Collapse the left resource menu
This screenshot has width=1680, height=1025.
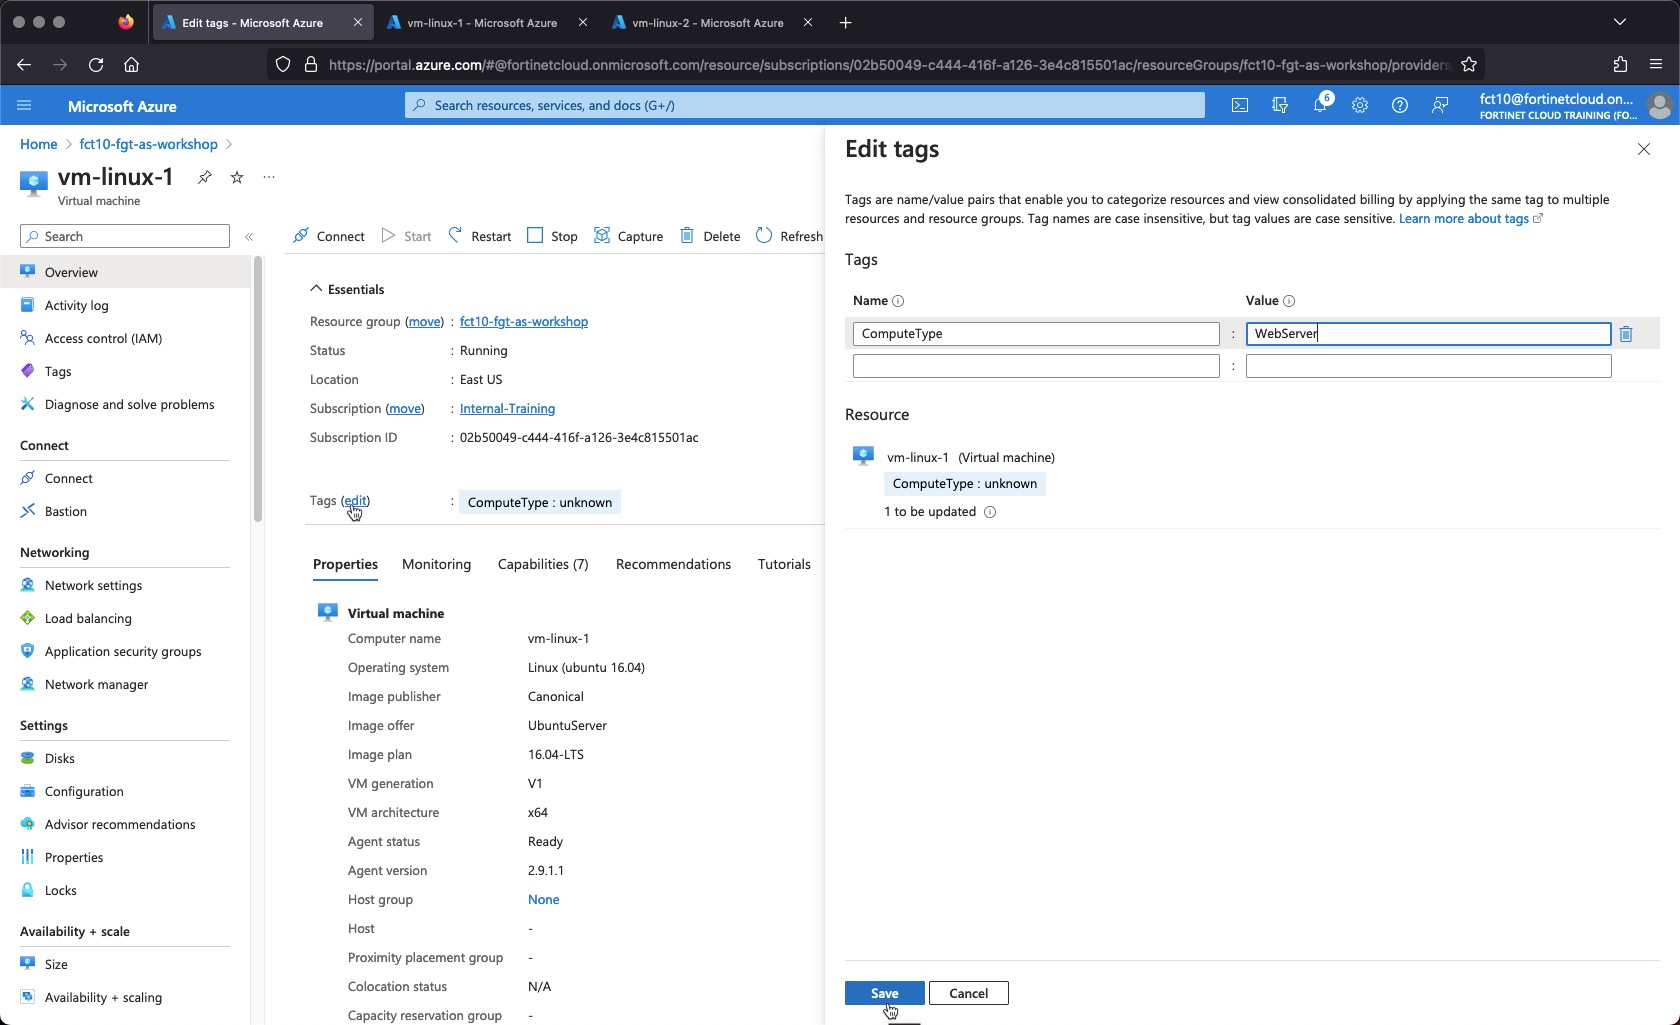(x=249, y=237)
